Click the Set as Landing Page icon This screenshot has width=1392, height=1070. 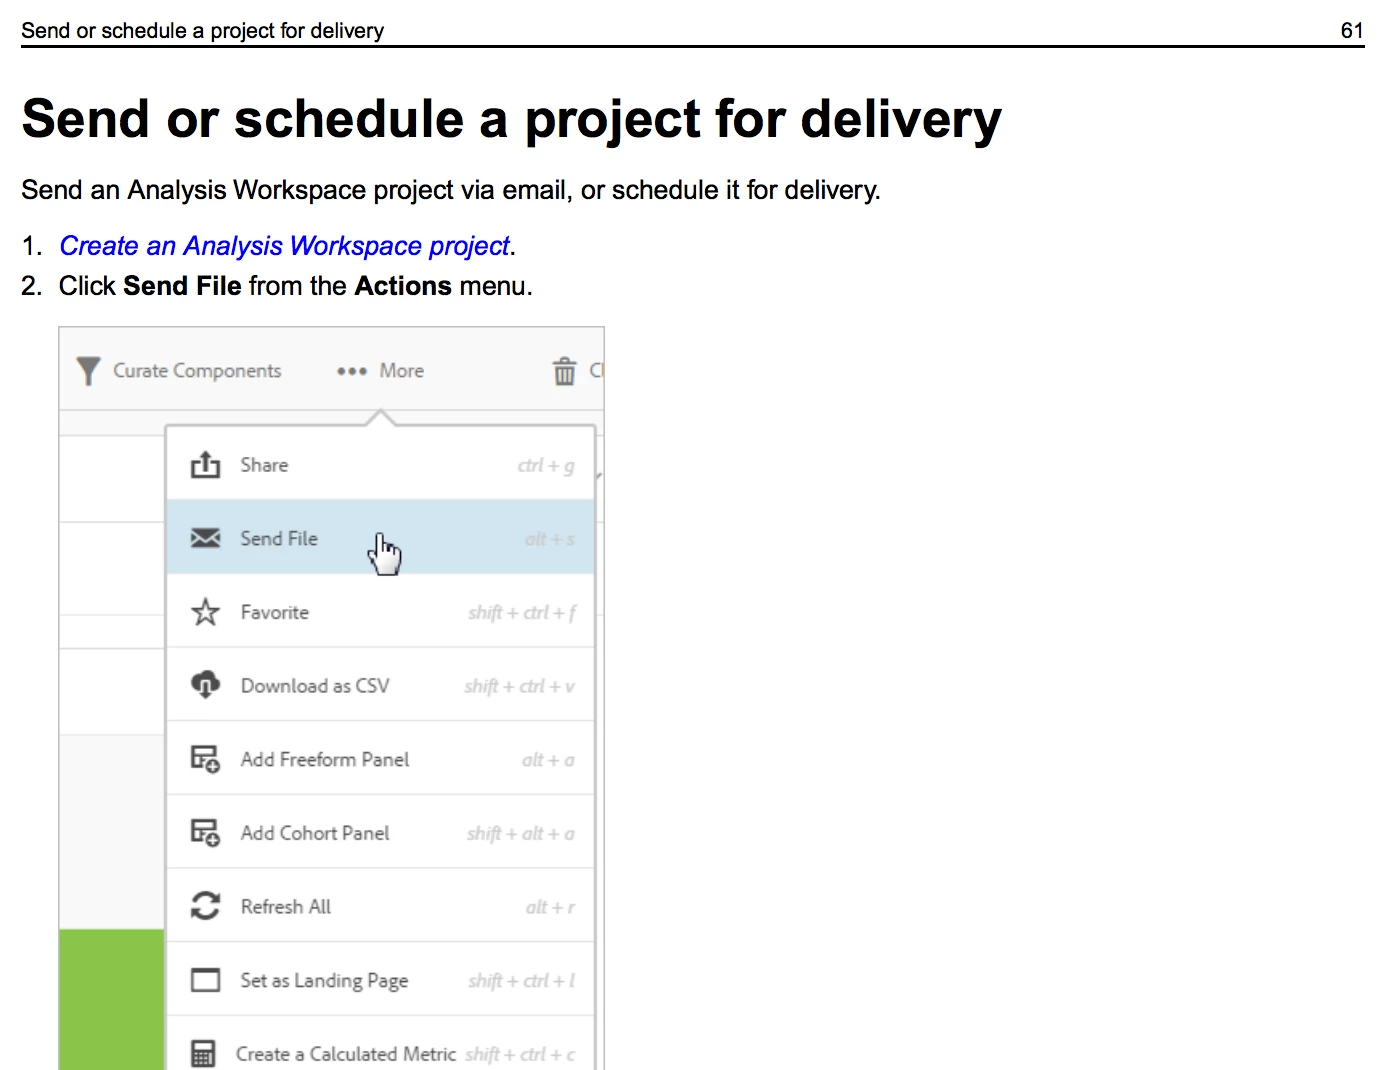click(x=205, y=980)
